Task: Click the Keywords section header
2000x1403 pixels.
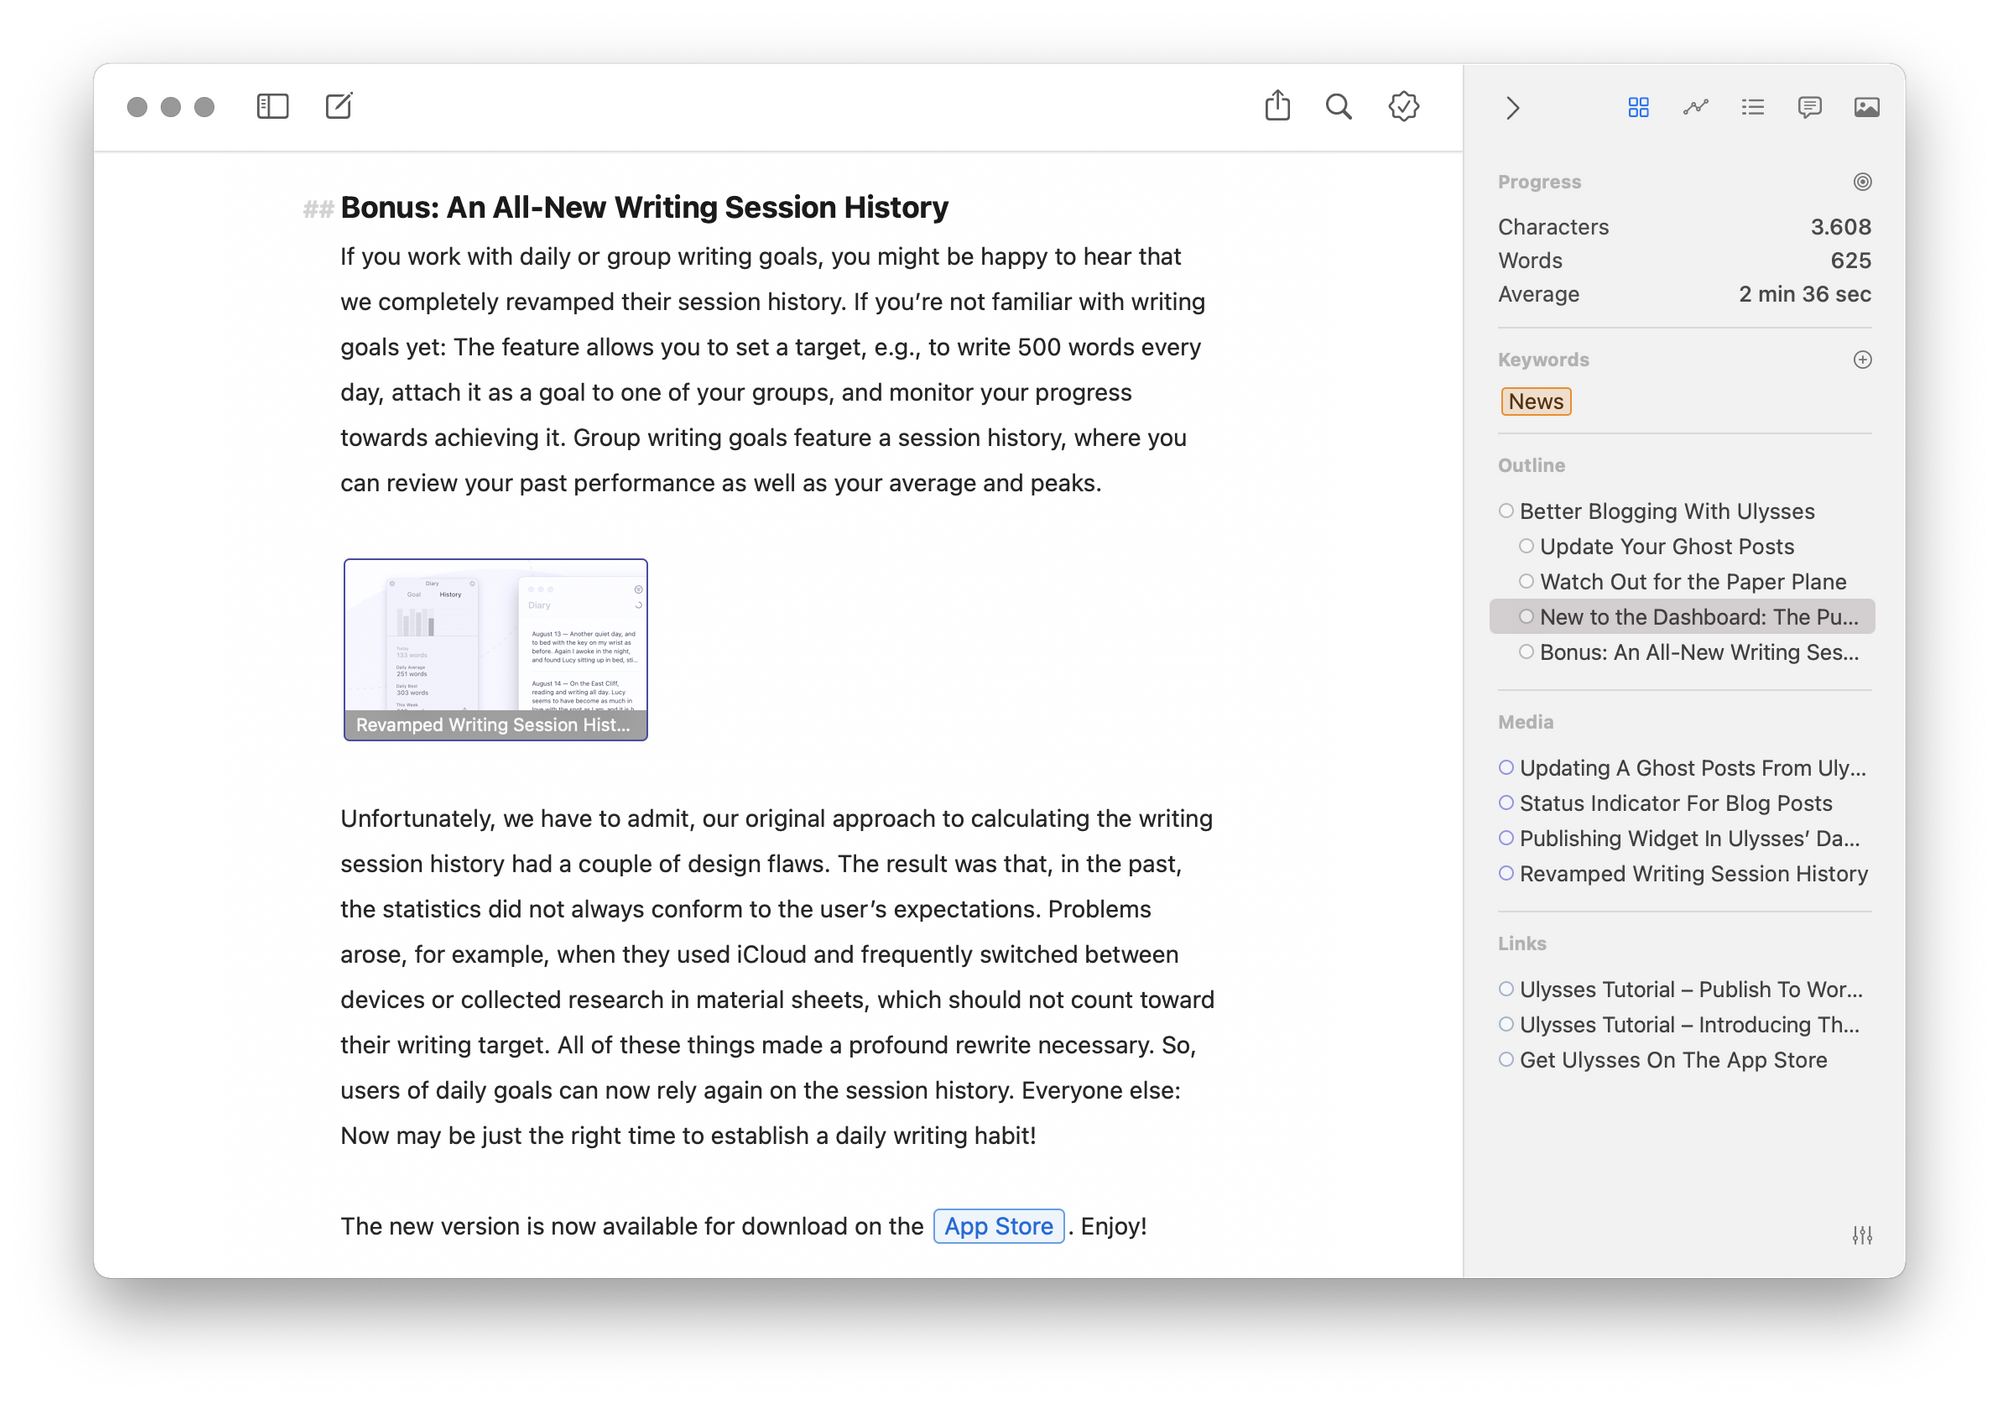Action: [x=1543, y=360]
